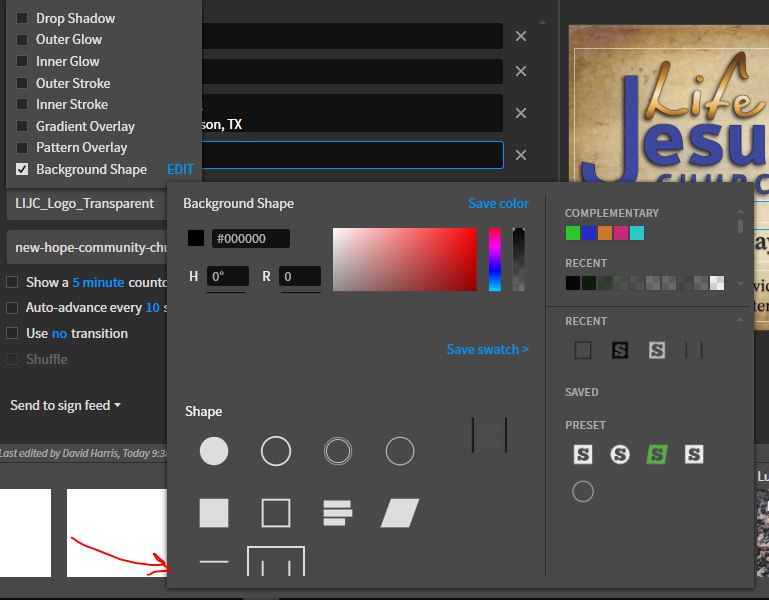
Task: Click Save color link
Action: (x=498, y=203)
